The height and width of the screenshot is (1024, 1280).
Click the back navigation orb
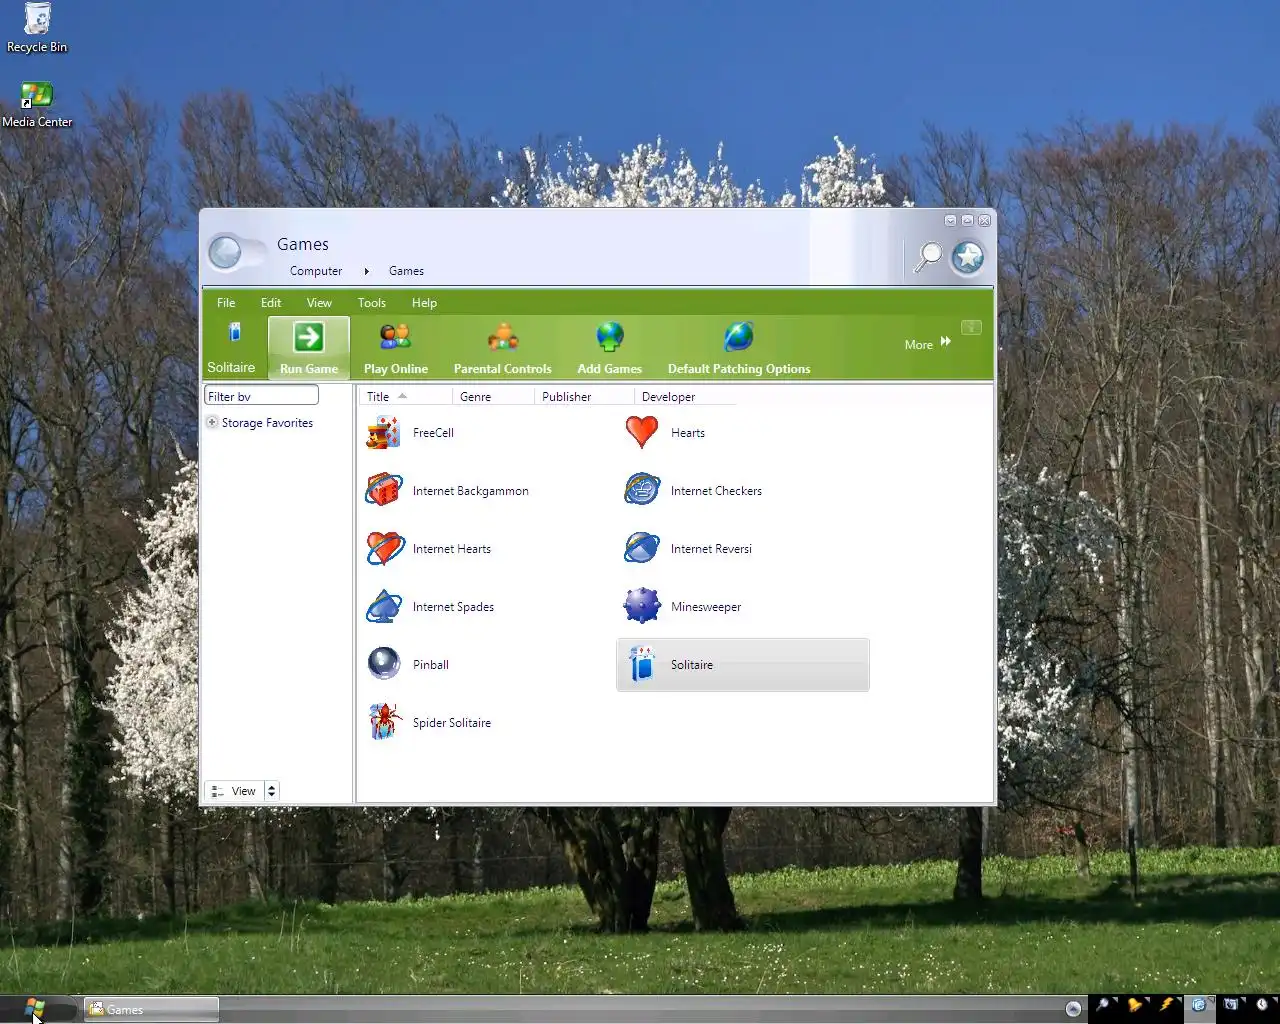pos(225,253)
